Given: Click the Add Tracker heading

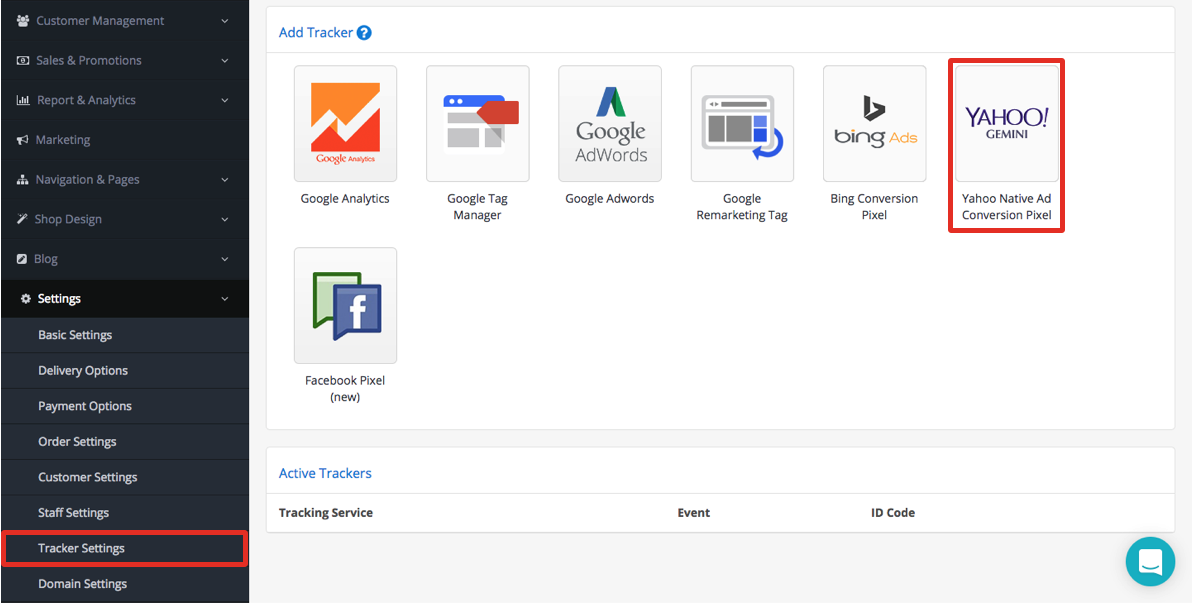Looking at the screenshot, I should tap(316, 33).
